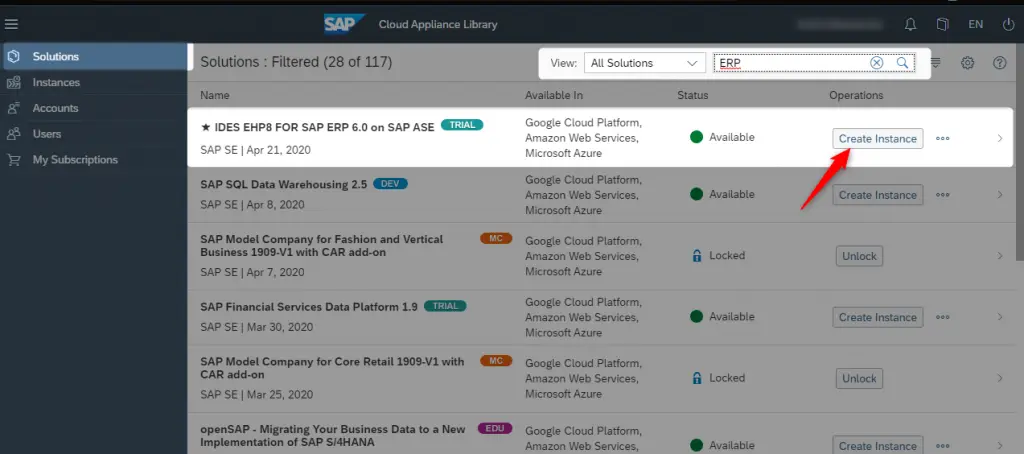Image resolution: width=1024 pixels, height=454 pixels.
Task: Open SAP SQL Data Warehousing 2.5
Action: click(x=283, y=184)
